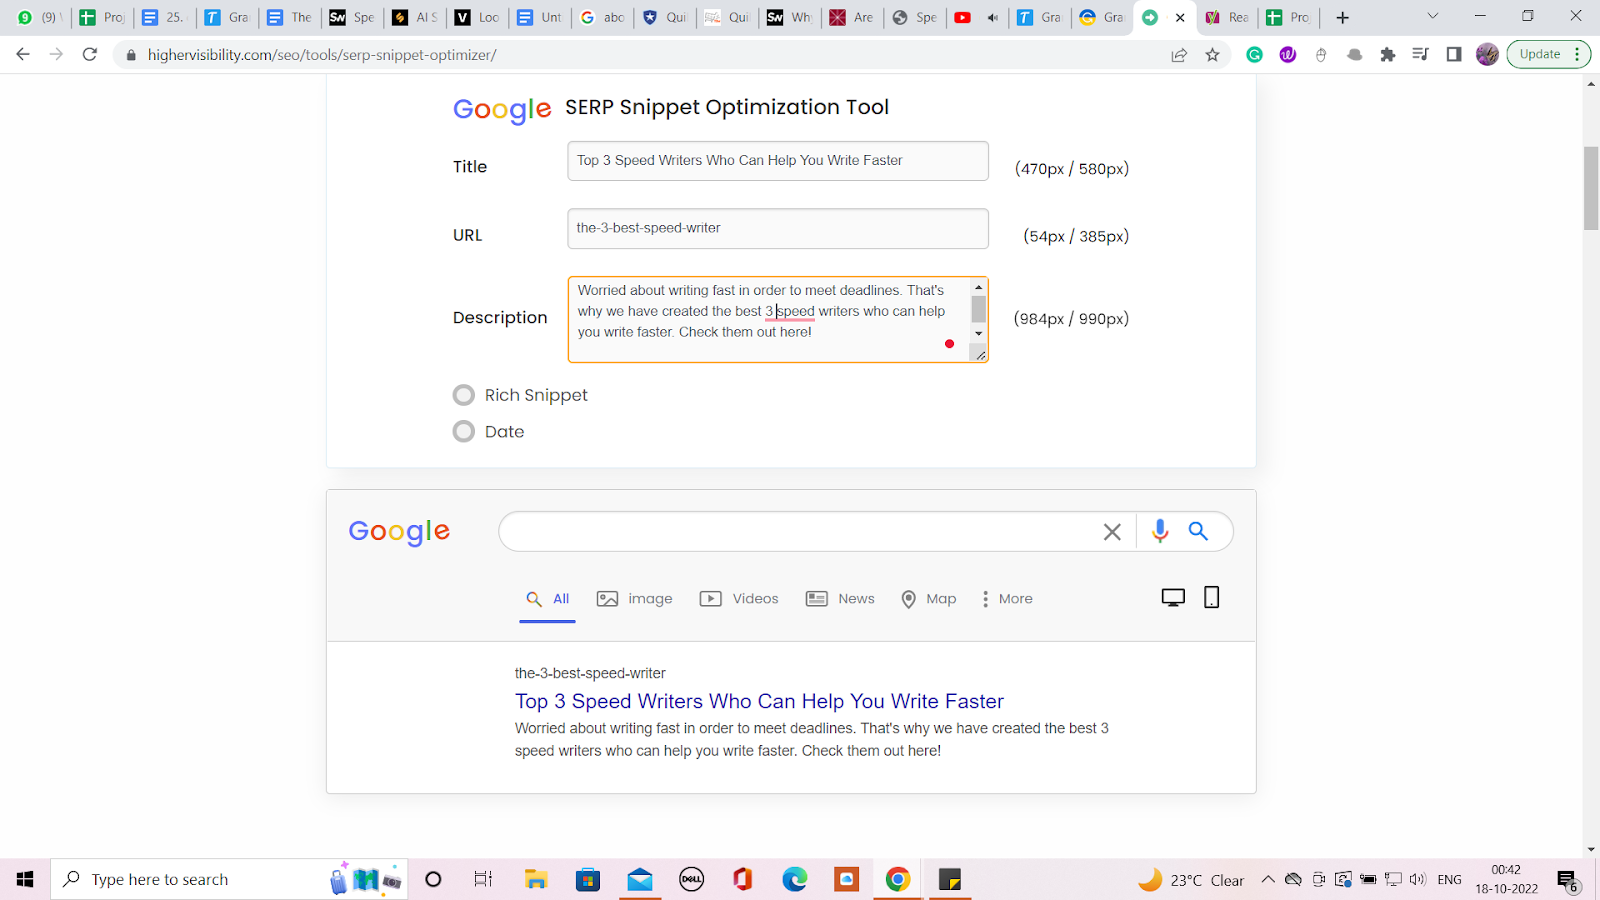Activate voice search with the microphone icon

click(1159, 531)
